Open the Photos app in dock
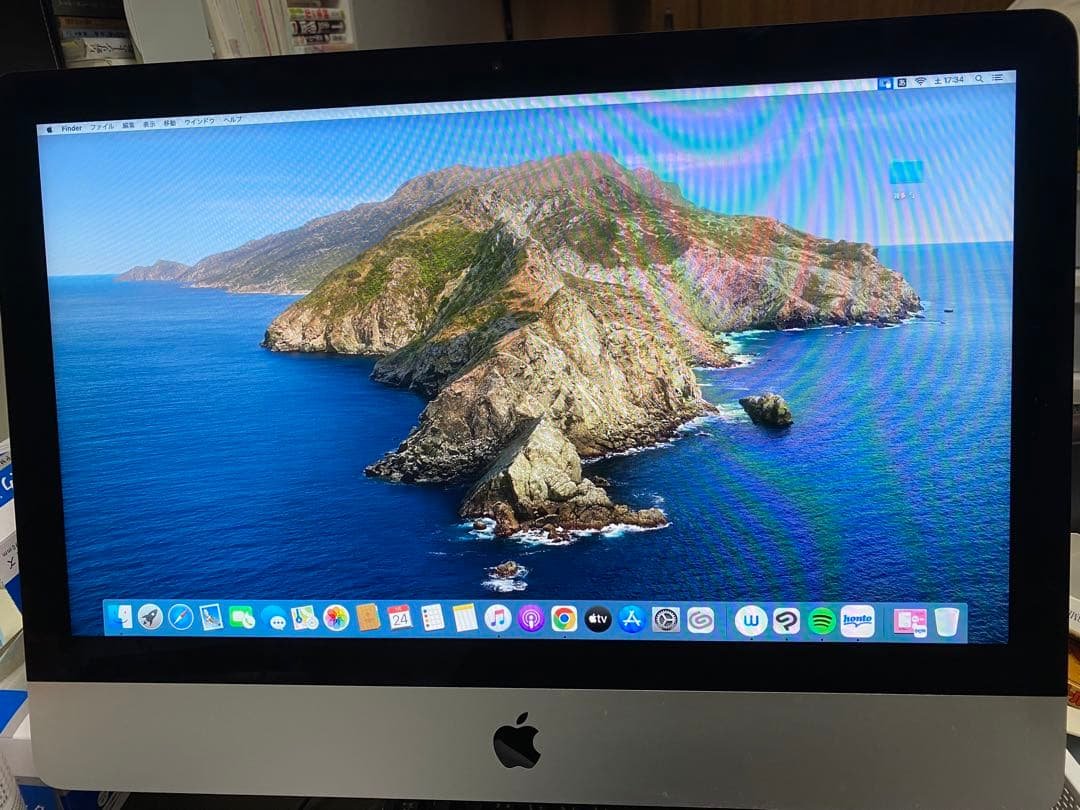The height and width of the screenshot is (810, 1080). tap(336, 618)
